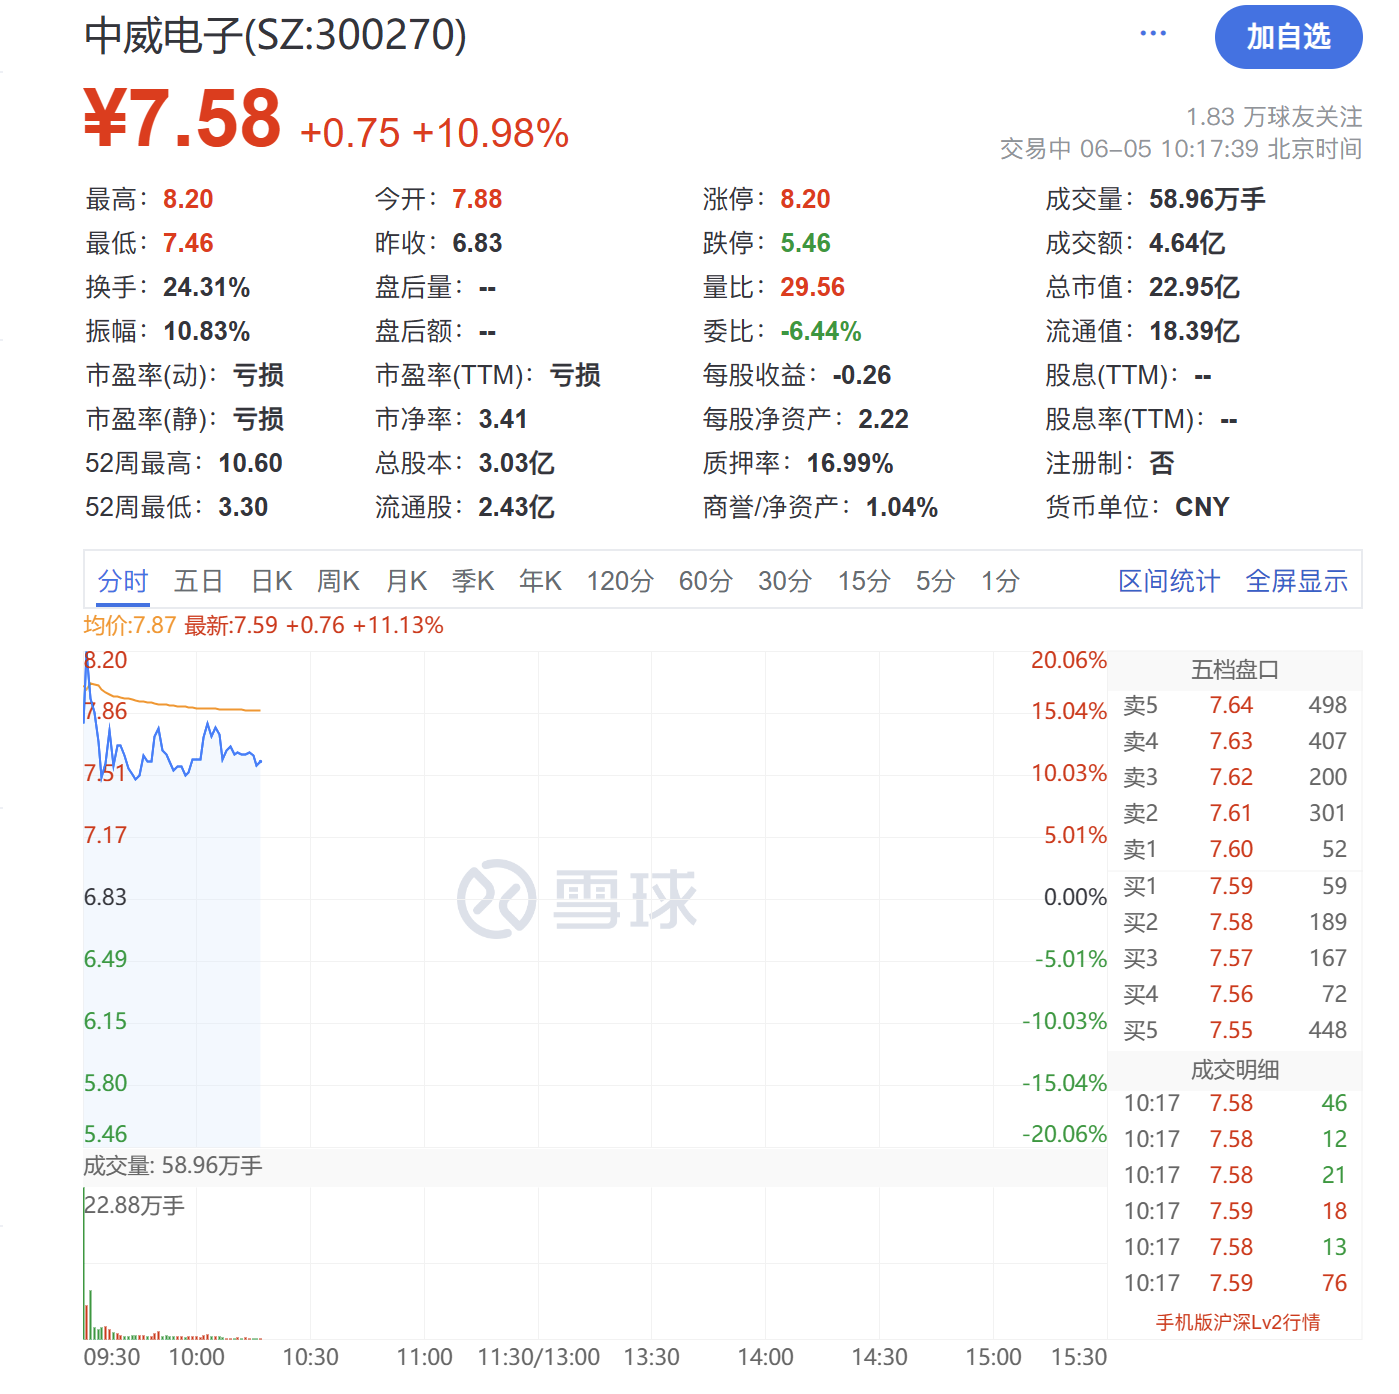Viewport: 1399px width, 1394px height.
Task: Click the 买1 row at 7.59
Action: point(1235,886)
